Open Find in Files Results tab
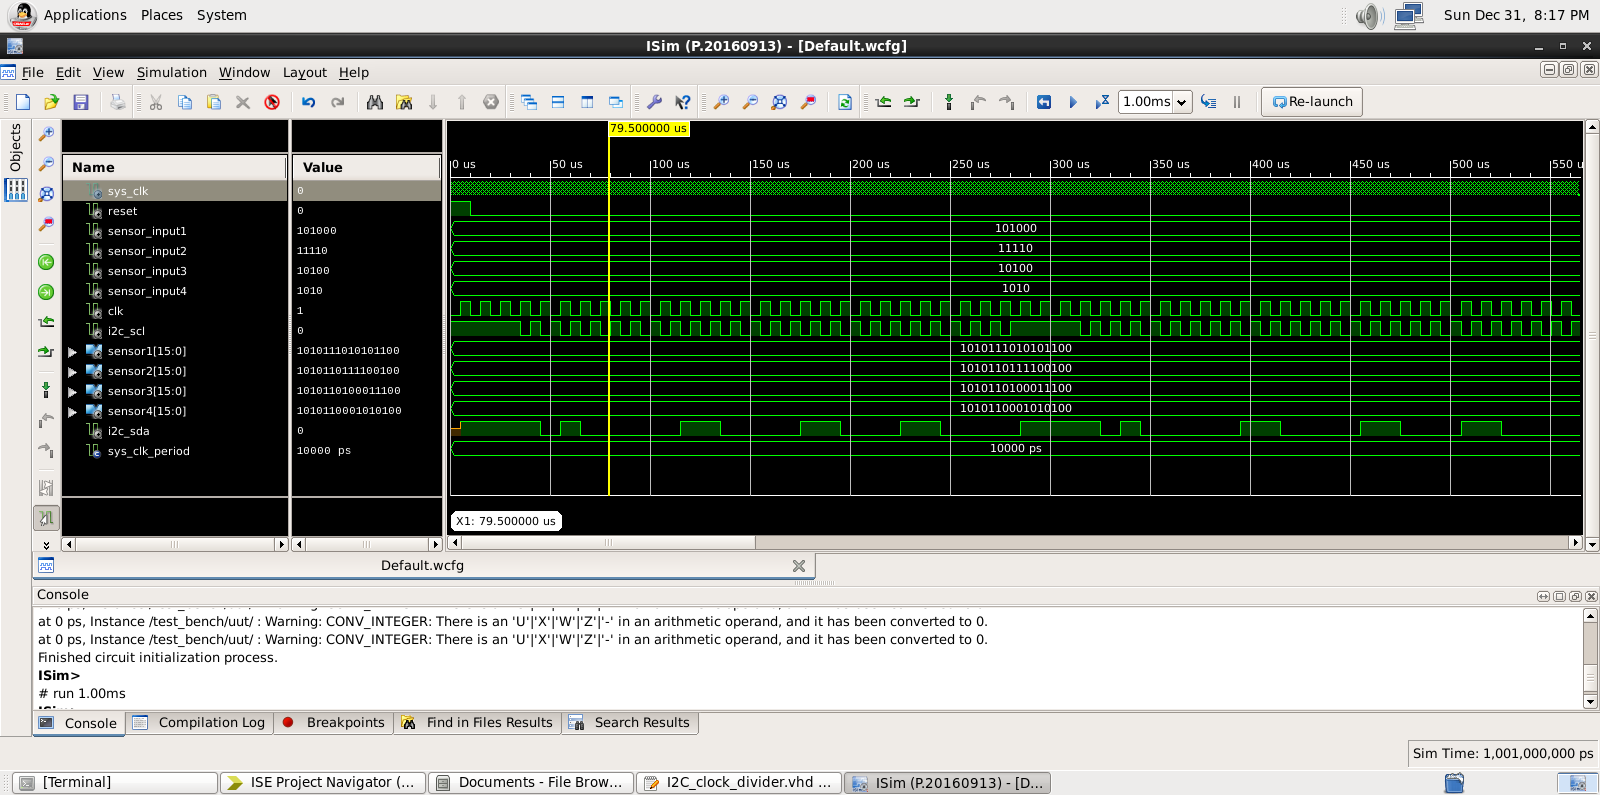Viewport: 1600px width, 795px height. point(478,723)
